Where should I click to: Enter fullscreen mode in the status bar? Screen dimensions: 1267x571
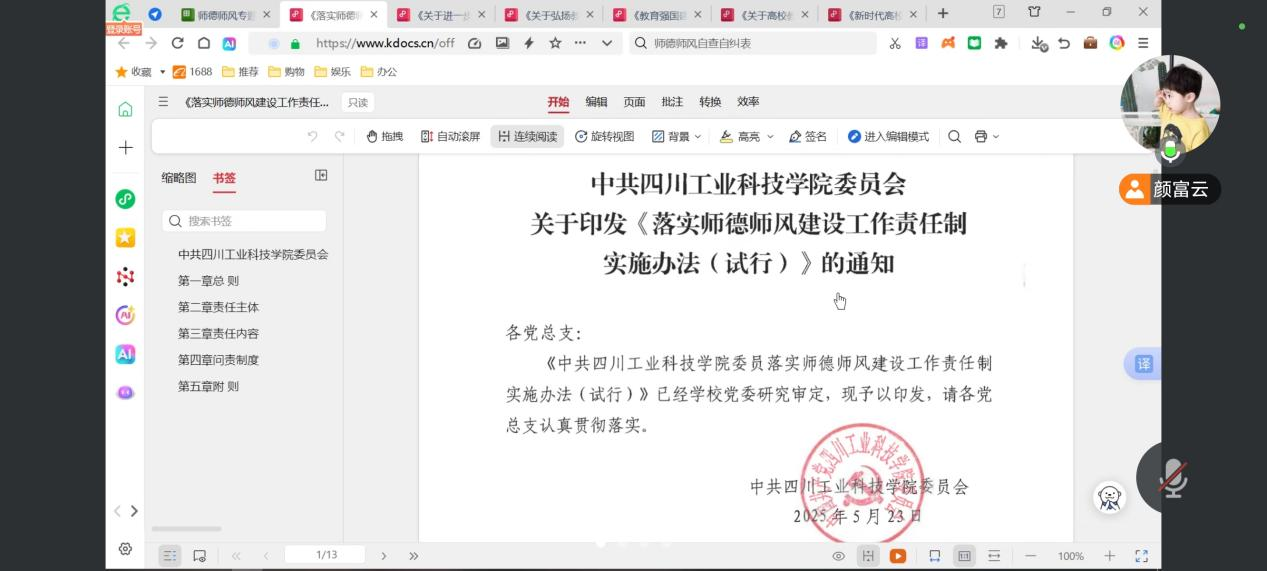[x=1141, y=556]
